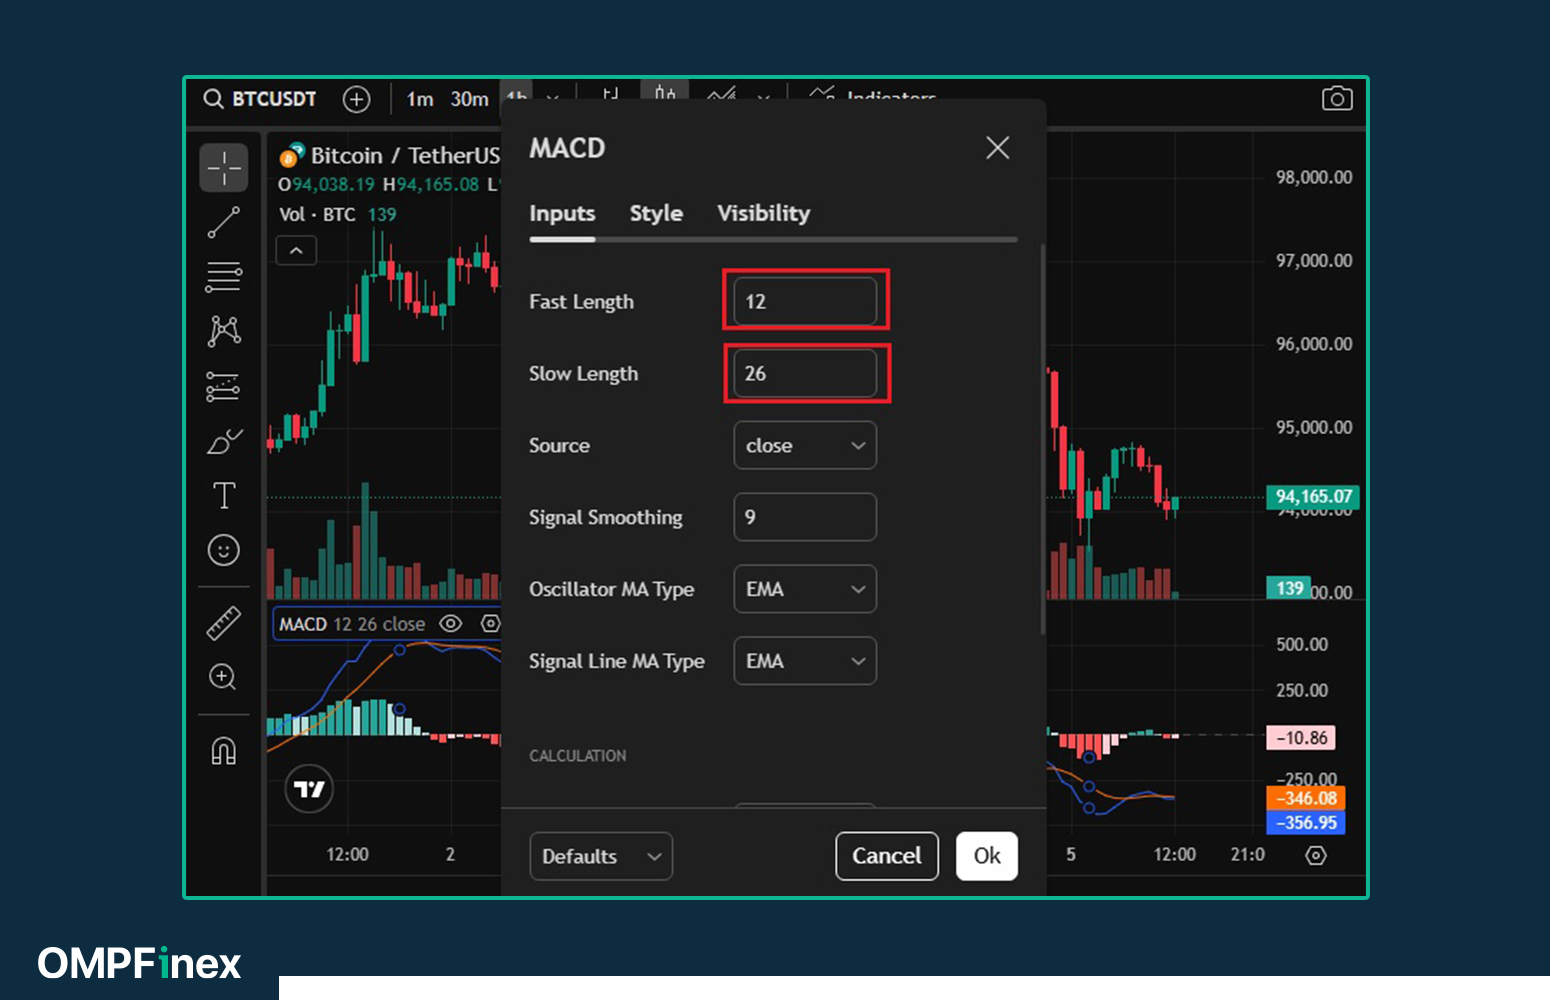1550x1000 pixels.
Task: Click the Fast Length input field
Action: pos(804,302)
